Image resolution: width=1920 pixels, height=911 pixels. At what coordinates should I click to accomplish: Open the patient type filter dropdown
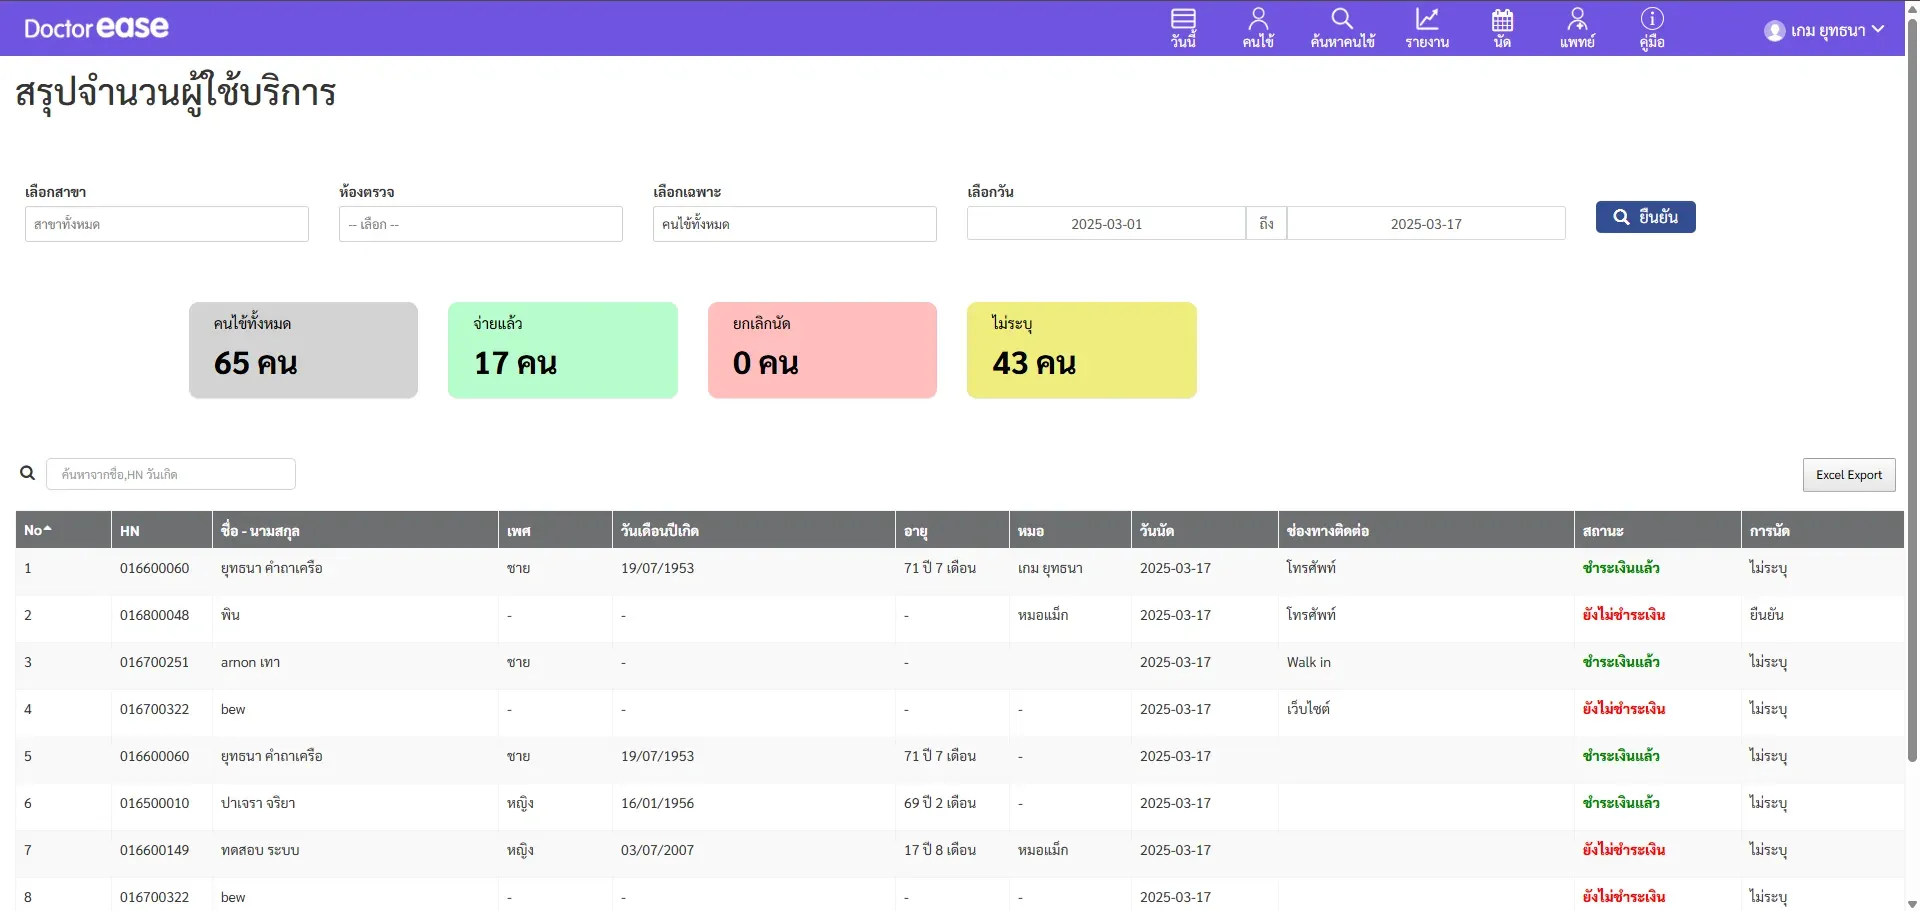[794, 224]
